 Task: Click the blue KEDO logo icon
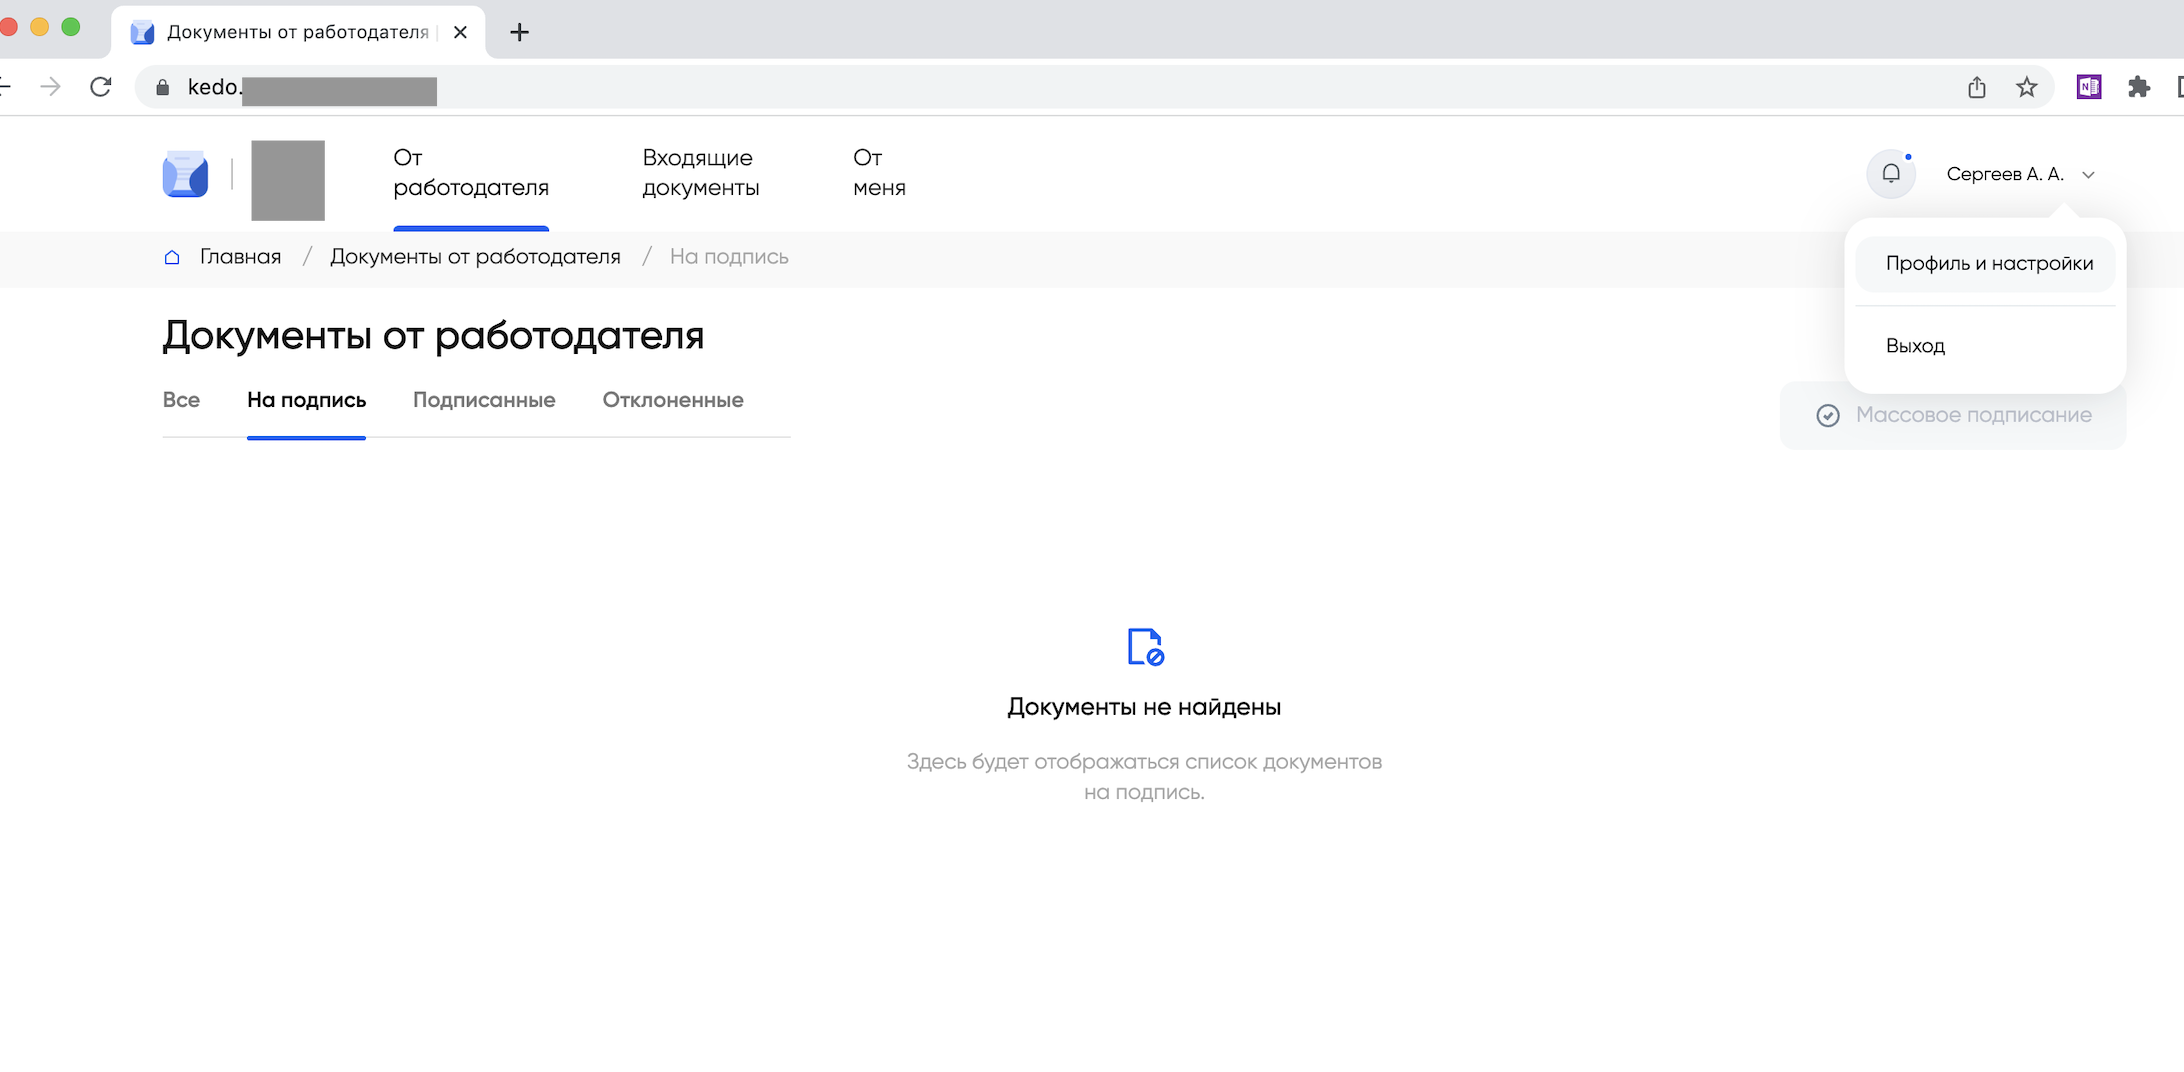click(185, 175)
